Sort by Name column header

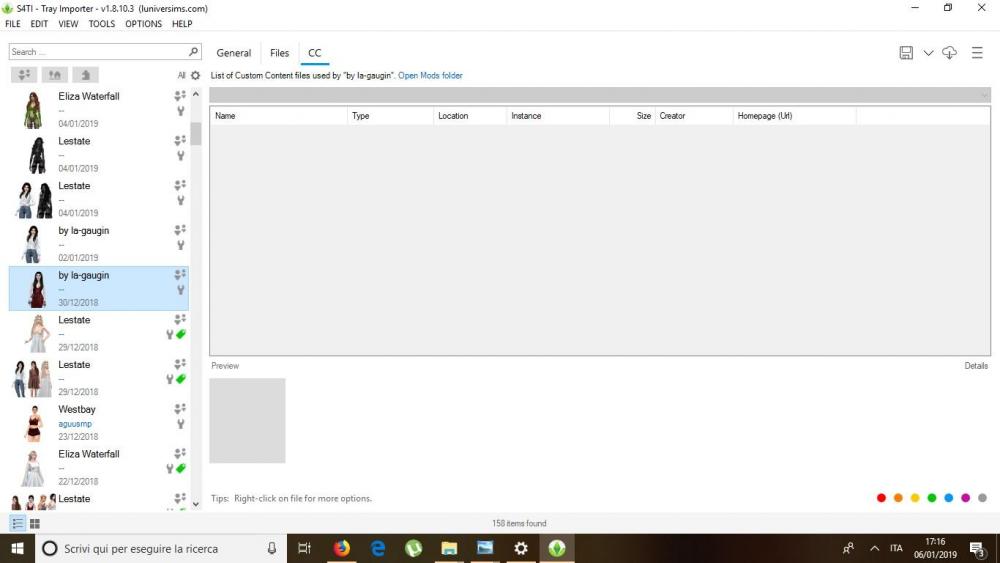[279, 116]
